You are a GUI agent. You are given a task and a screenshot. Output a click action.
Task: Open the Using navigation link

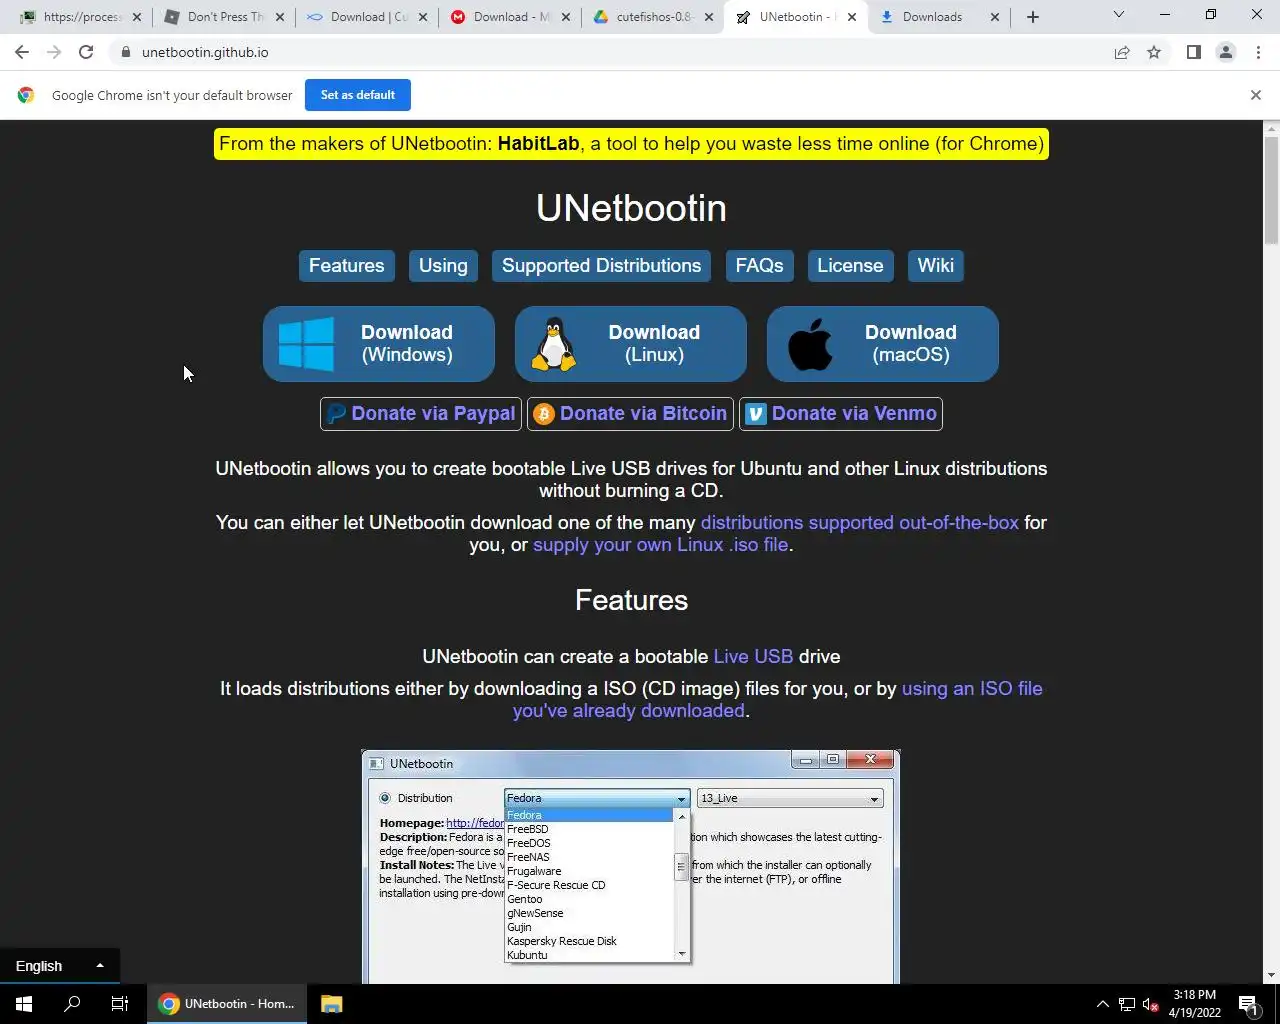pos(443,266)
